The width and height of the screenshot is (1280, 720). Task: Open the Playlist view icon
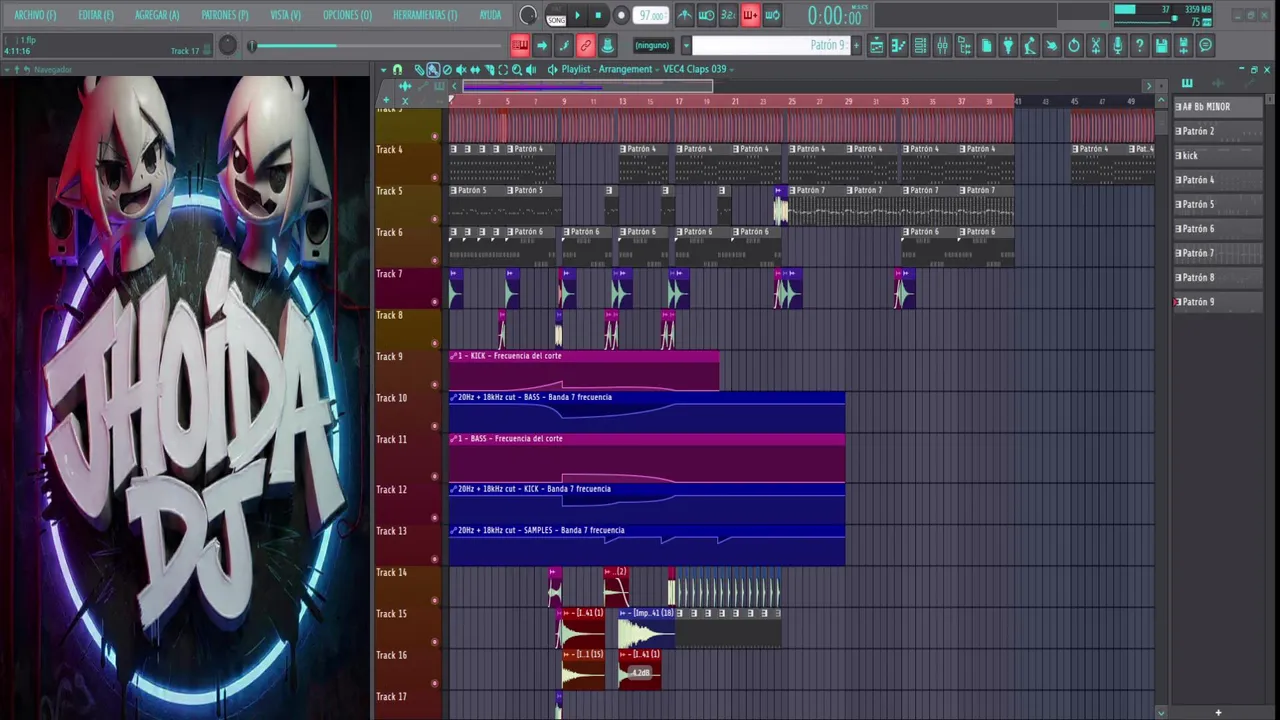(x=877, y=45)
